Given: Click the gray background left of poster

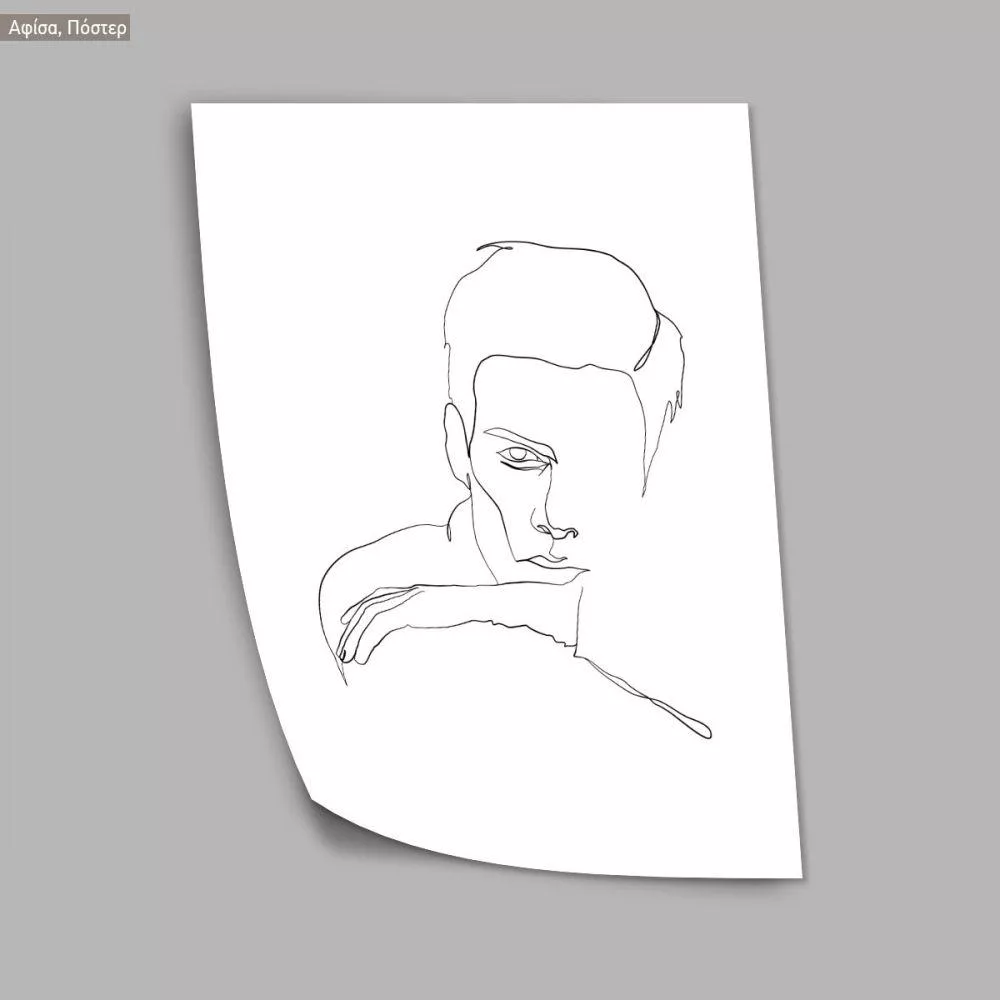Looking at the screenshot, I should coord(100,500).
